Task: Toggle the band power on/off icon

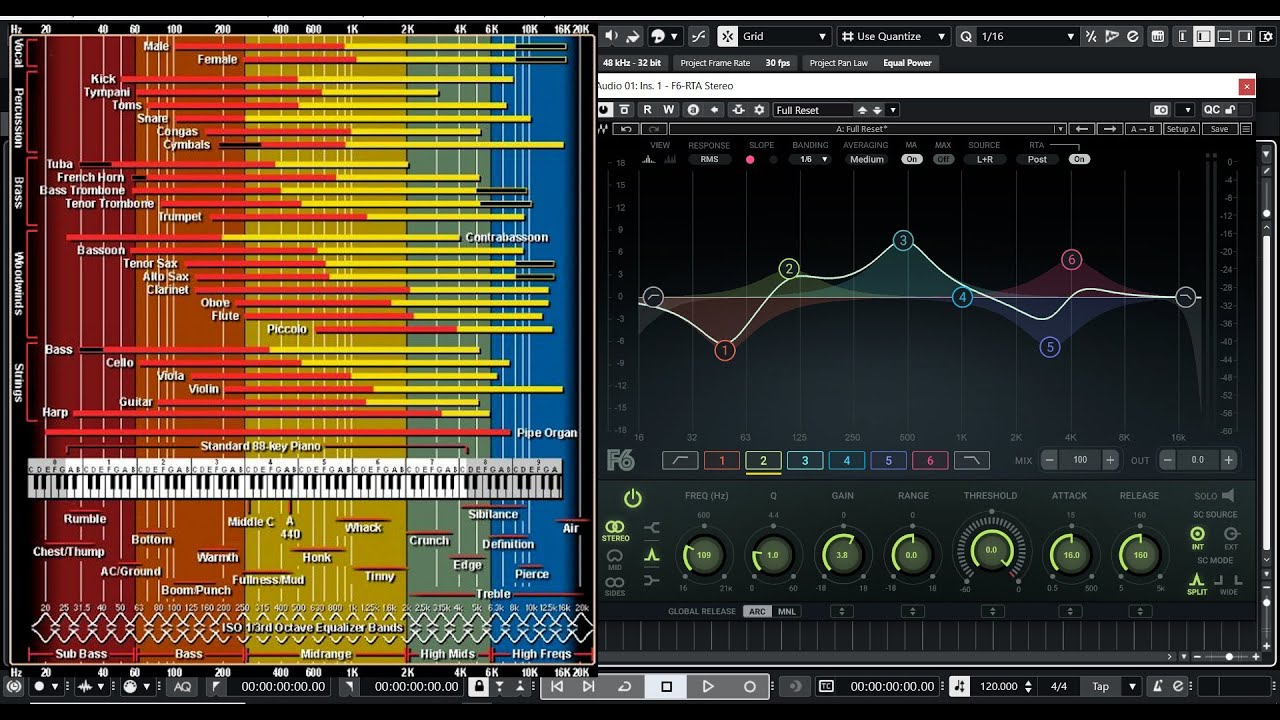Action: pyautogui.click(x=632, y=498)
